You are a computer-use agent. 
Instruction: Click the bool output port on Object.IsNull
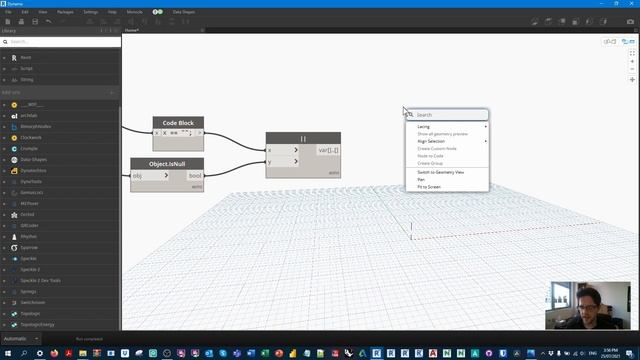pos(195,176)
